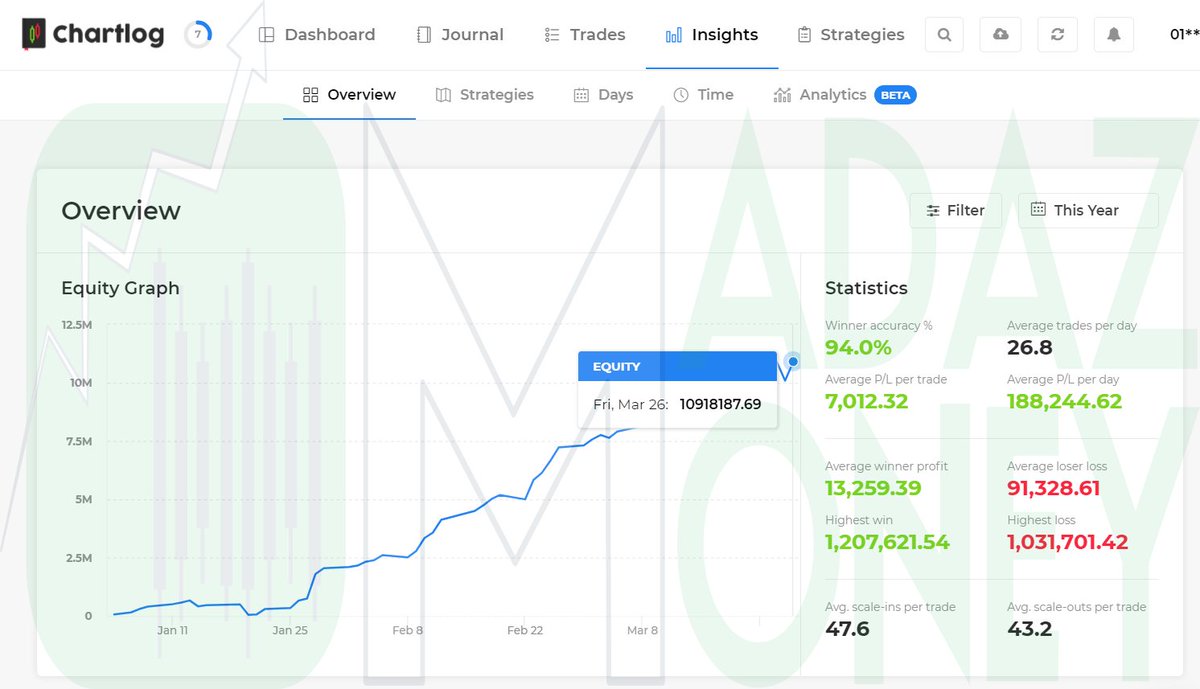Click the search magnifier icon
The height and width of the screenshot is (689, 1200).
tap(945, 35)
